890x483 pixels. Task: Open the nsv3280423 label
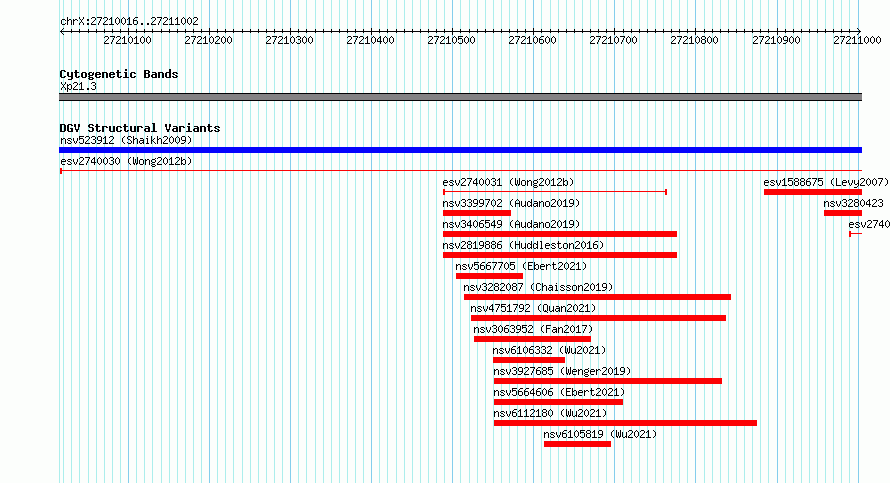pyautogui.click(x=854, y=203)
